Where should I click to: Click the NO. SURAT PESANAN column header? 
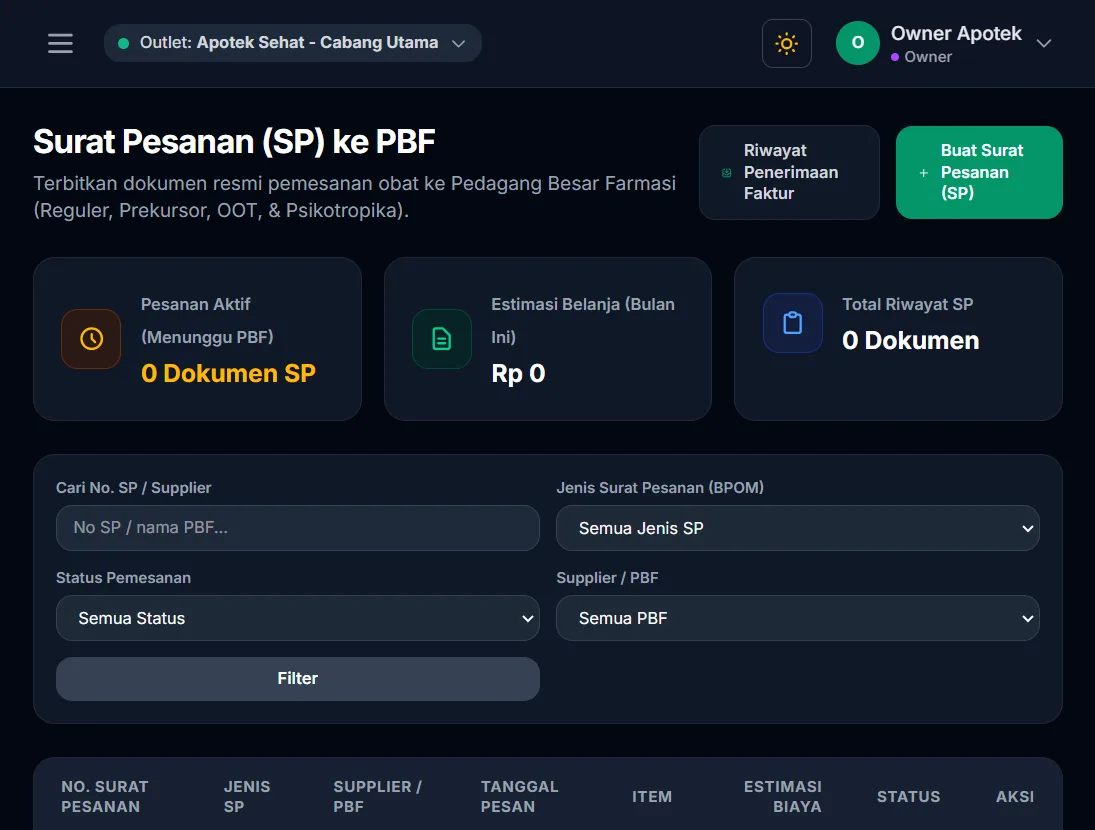[105, 796]
